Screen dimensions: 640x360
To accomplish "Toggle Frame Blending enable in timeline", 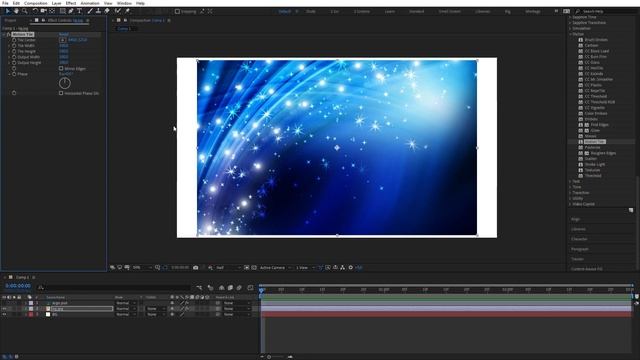I will click(230, 288).
